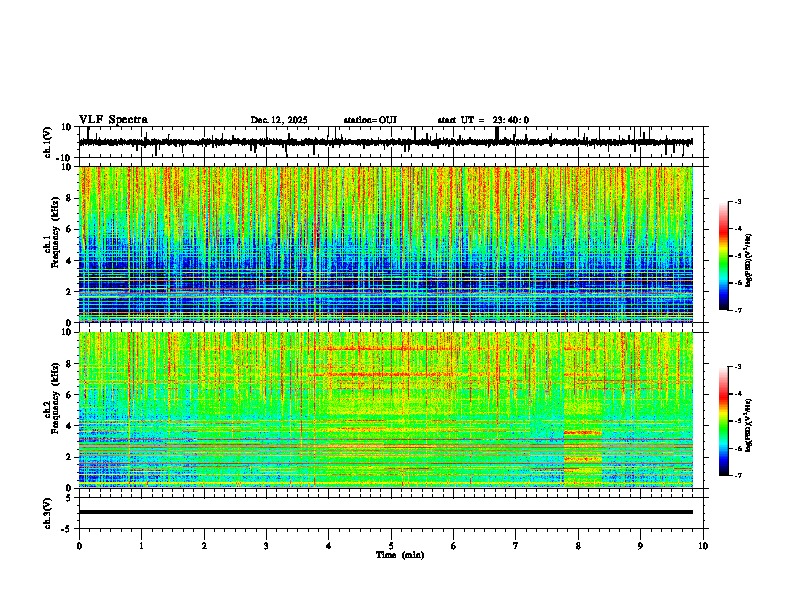Click the "-3" label on ch.1 colorbar
792x612 pixels.
pyautogui.click(x=738, y=202)
